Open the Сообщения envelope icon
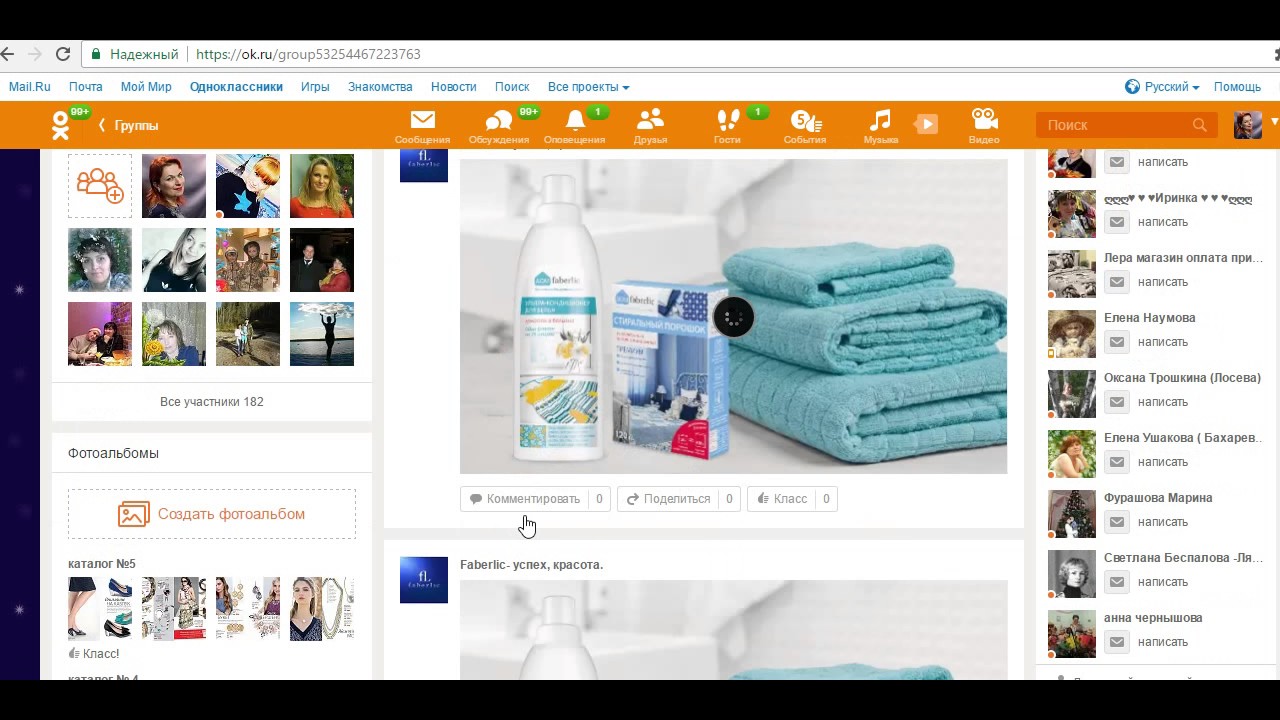This screenshot has height=720, width=1280. coord(422,121)
